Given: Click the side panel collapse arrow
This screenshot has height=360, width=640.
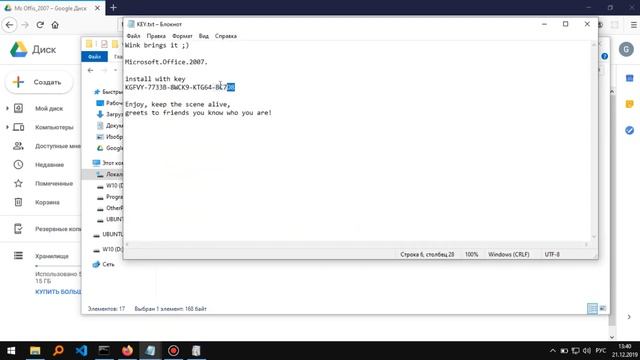Looking at the screenshot, I should [629, 317].
